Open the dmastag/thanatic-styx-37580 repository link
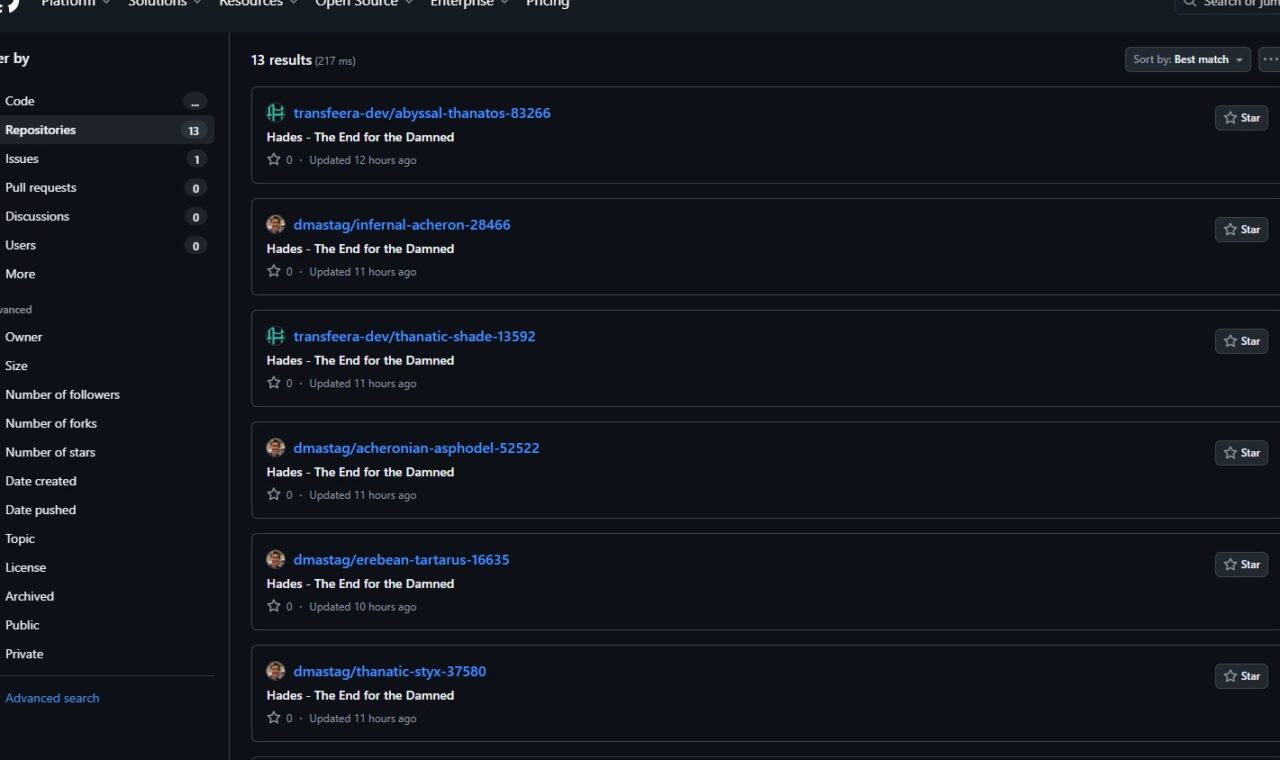Viewport: 1280px width, 760px height. pos(390,671)
